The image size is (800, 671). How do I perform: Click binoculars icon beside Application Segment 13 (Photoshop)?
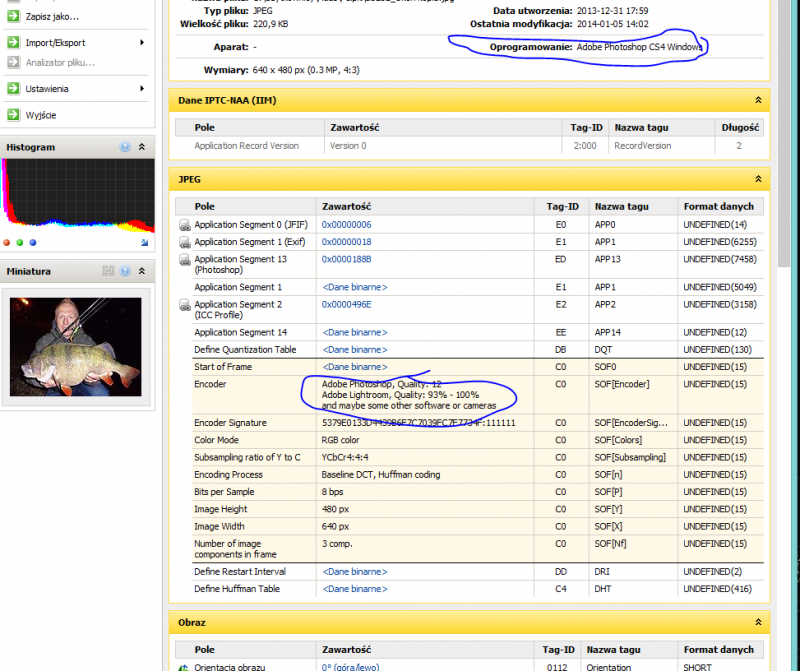pyautogui.click(x=185, y=260)
